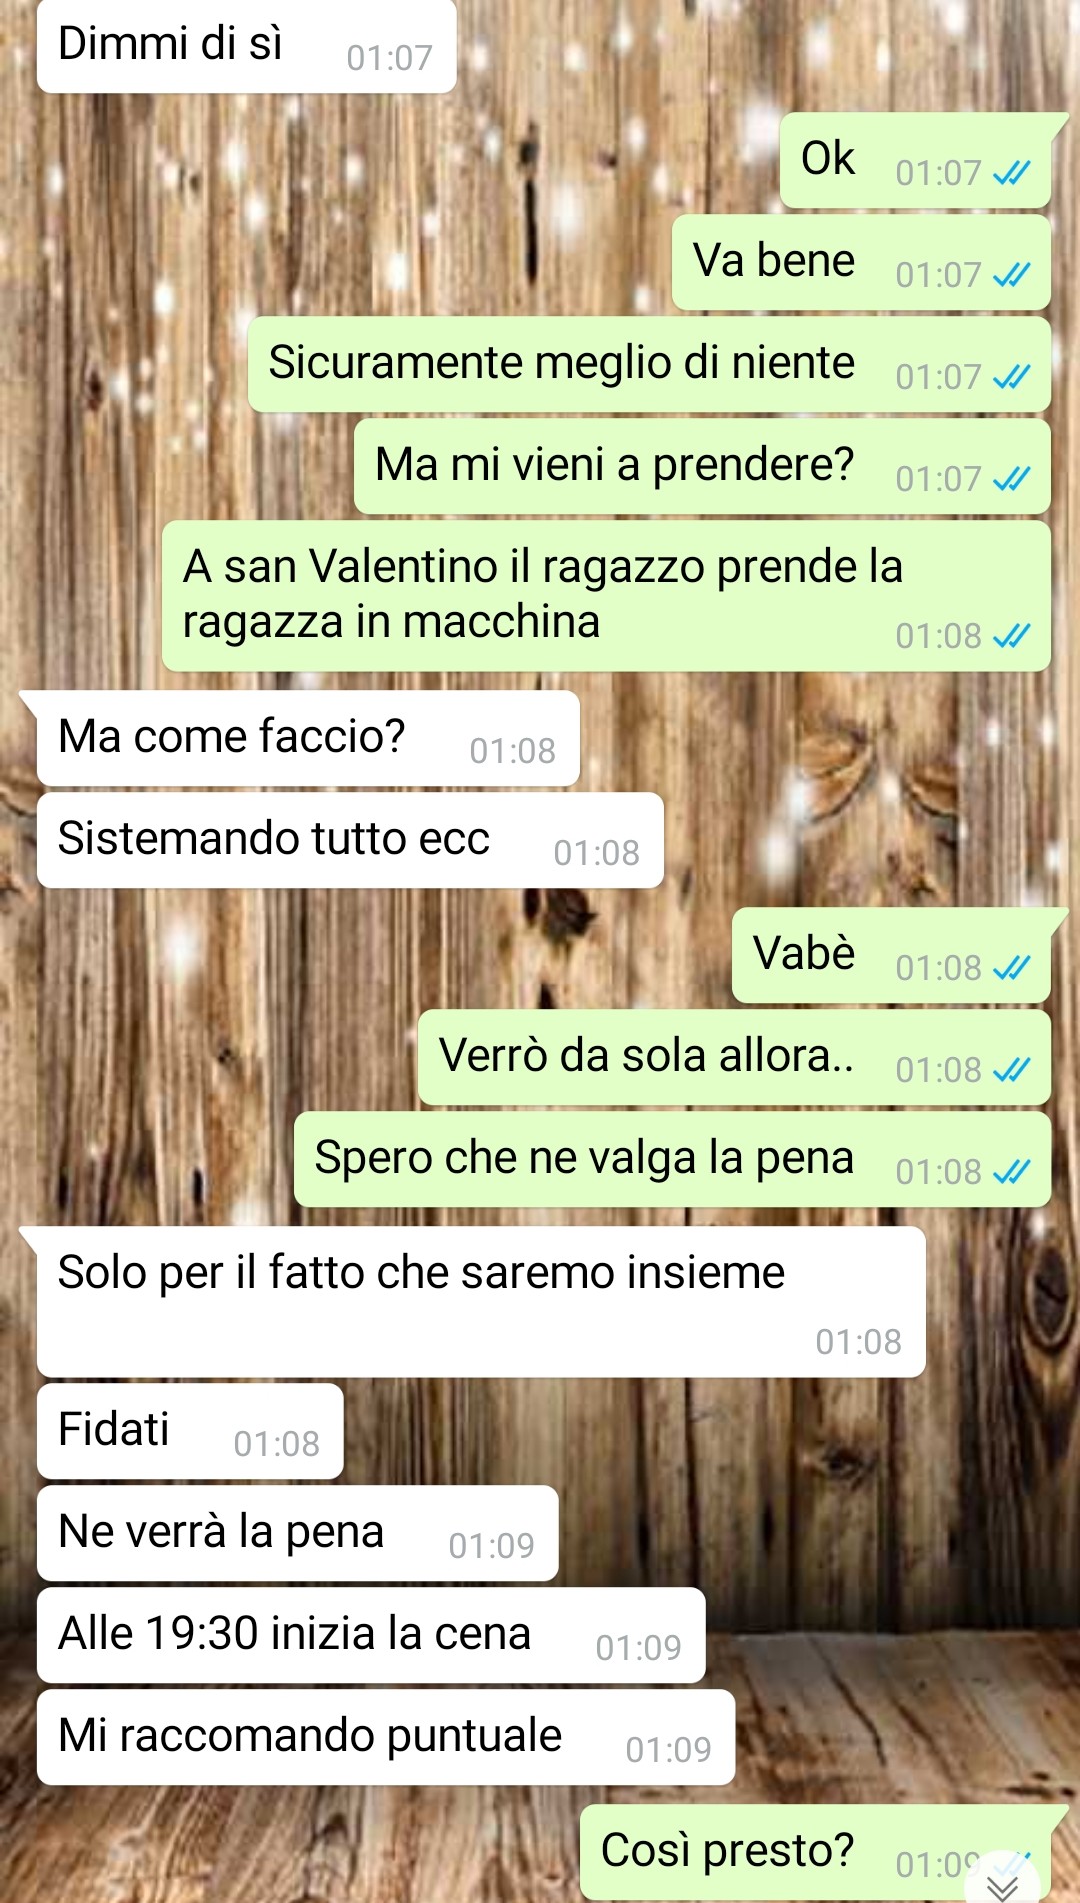Tap double check on 'Verrò da sola allora..'
1080x1903 pixels.
click(x=1011, y=1070)
